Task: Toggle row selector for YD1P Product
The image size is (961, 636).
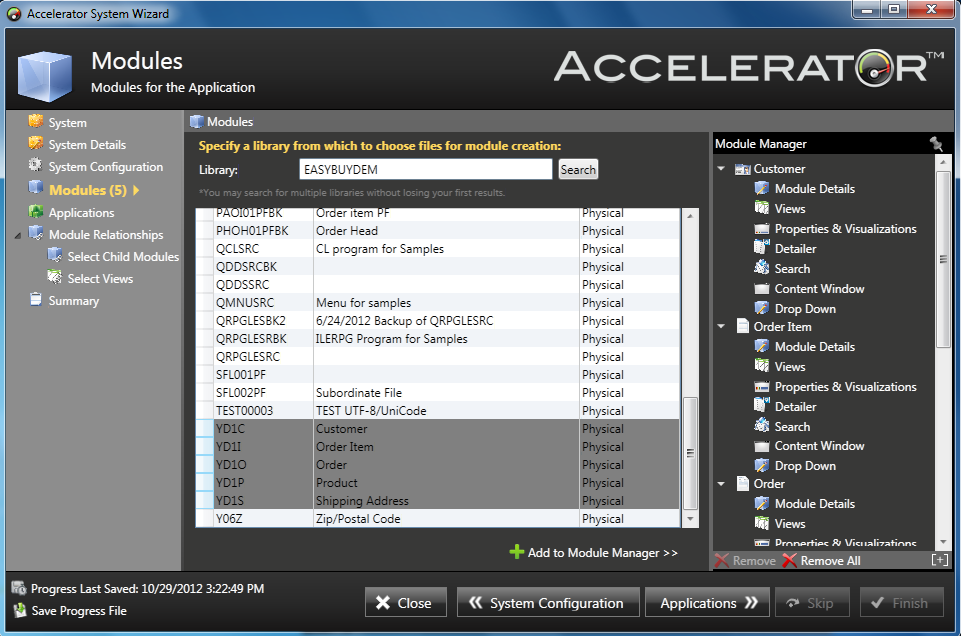Action: click(205, 482)
